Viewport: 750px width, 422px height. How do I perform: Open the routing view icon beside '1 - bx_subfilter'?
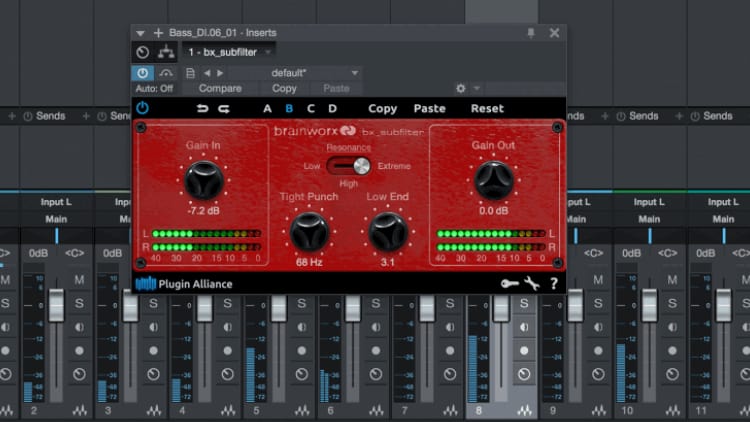tap(166, 52)
